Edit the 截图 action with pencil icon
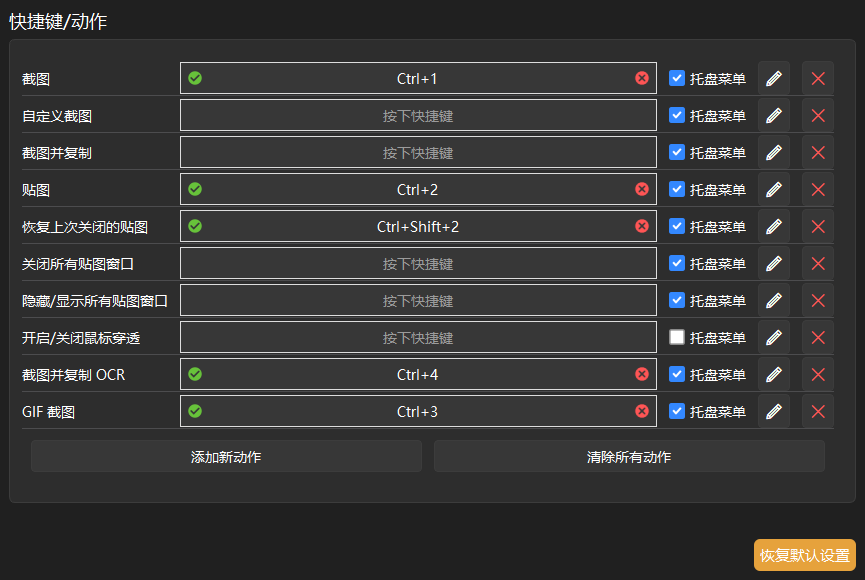Image resolution: width=865 pixels, height=580 pixels. point(774,78)
